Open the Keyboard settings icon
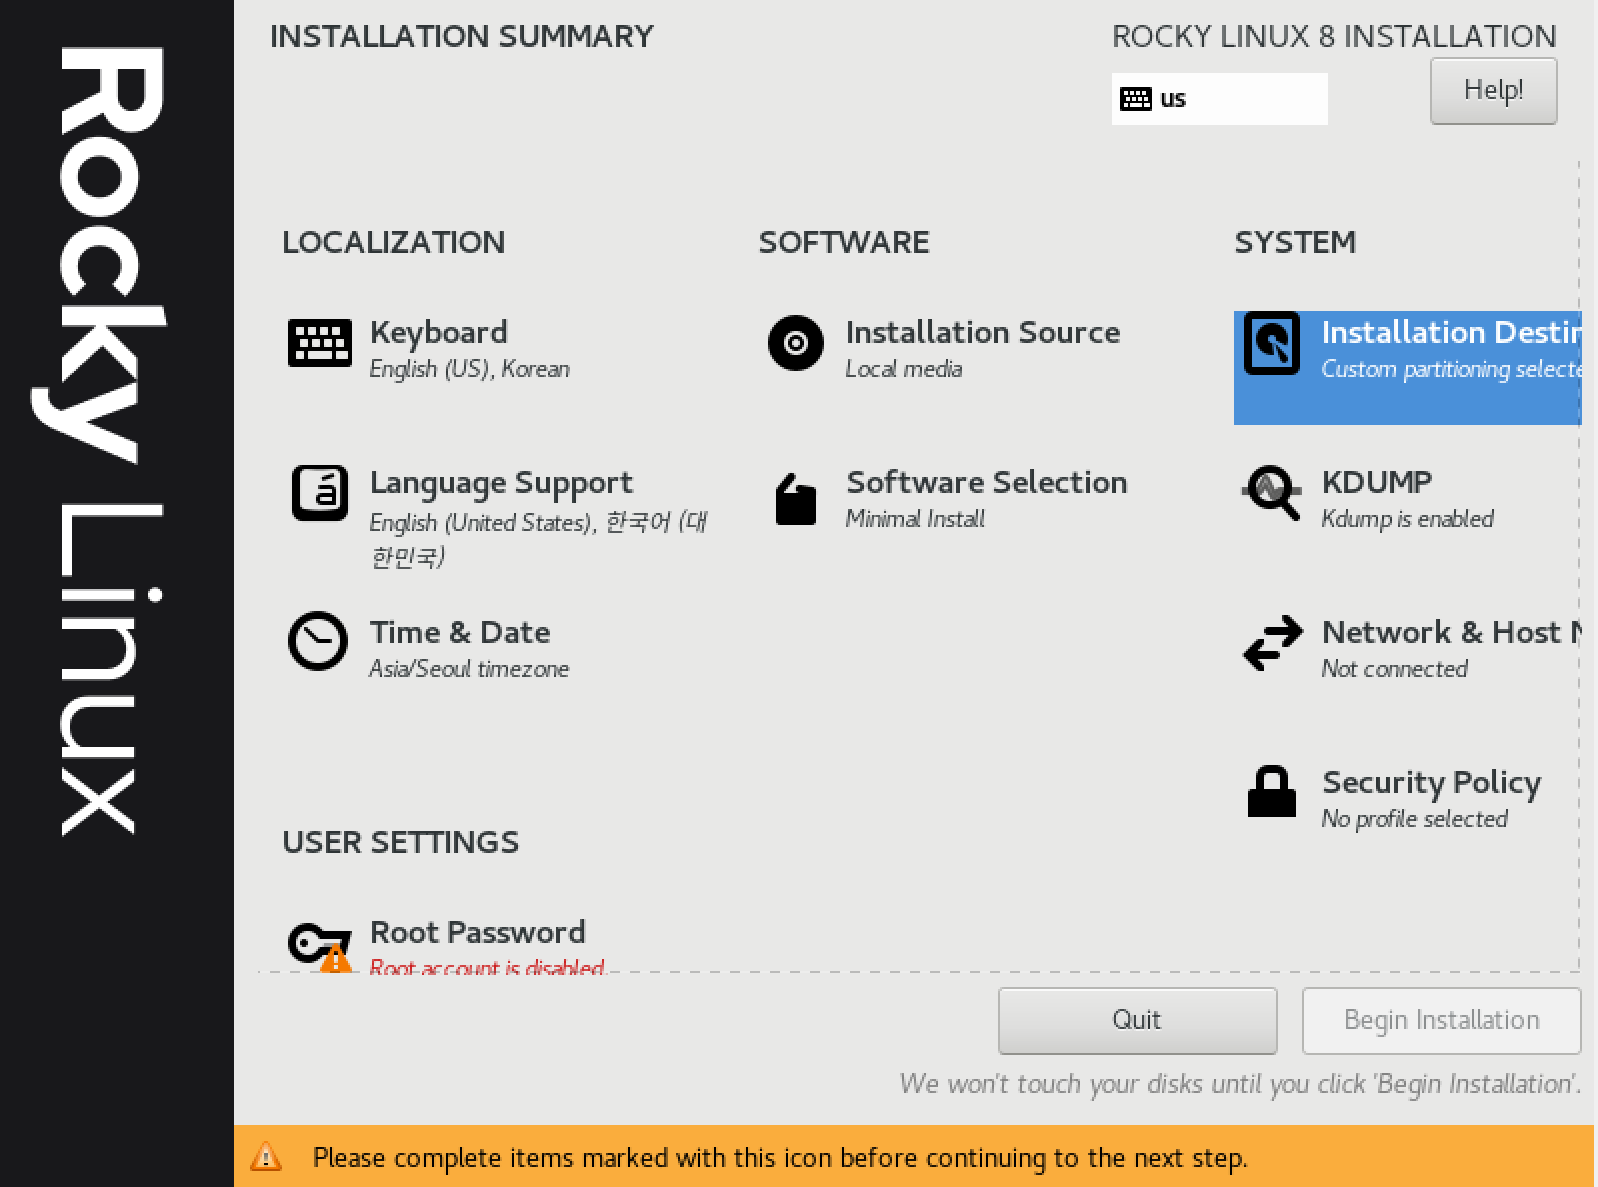The width and height of the screenshot is (1598, 1187). (x=319, y=343)
